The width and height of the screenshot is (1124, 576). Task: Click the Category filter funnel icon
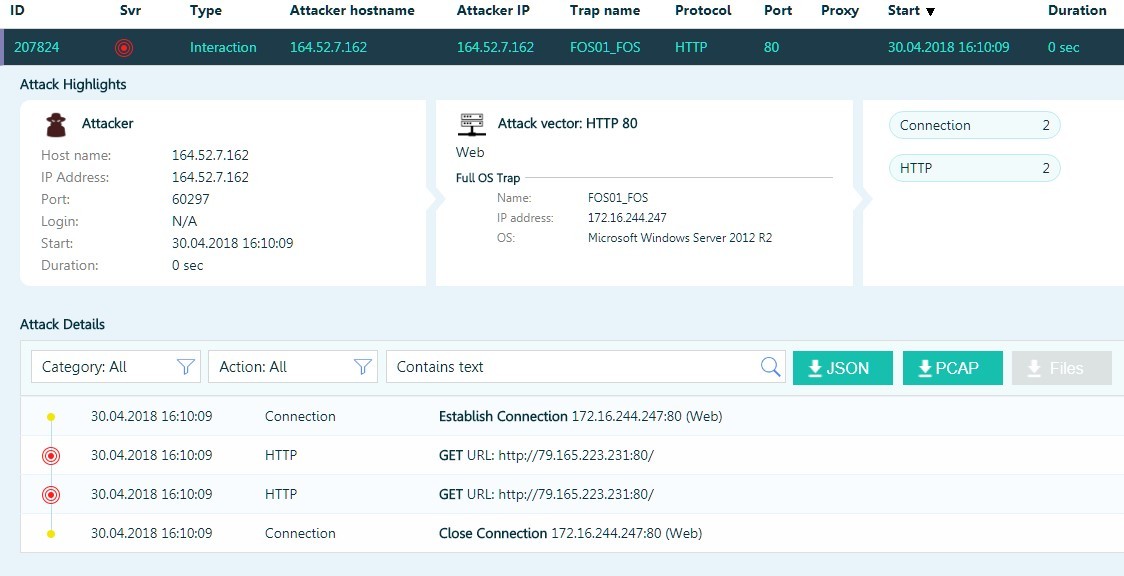point(185,367)
